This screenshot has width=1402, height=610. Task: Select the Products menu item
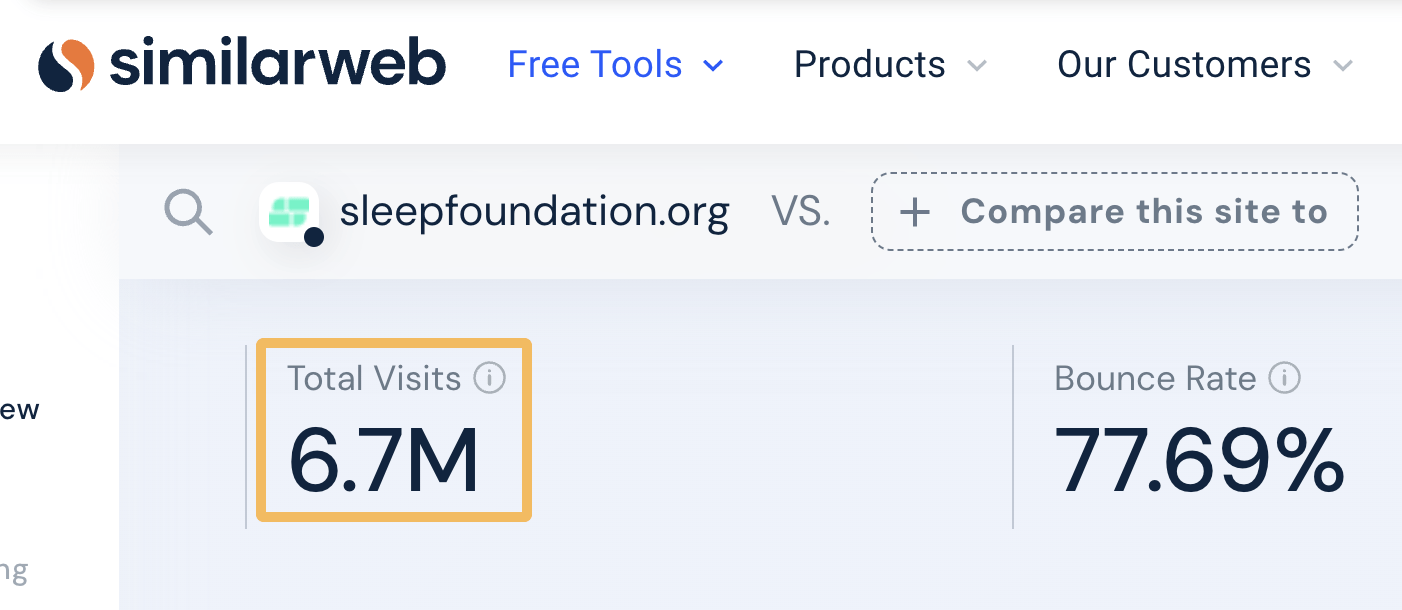(x=869, y=64)
